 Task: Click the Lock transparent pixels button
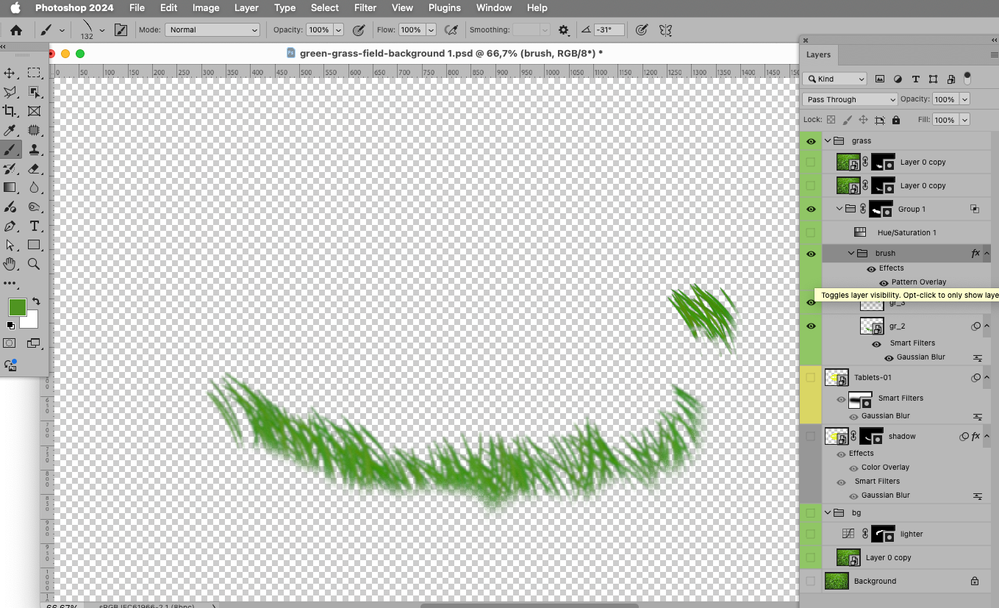click(x=830, y=120)
